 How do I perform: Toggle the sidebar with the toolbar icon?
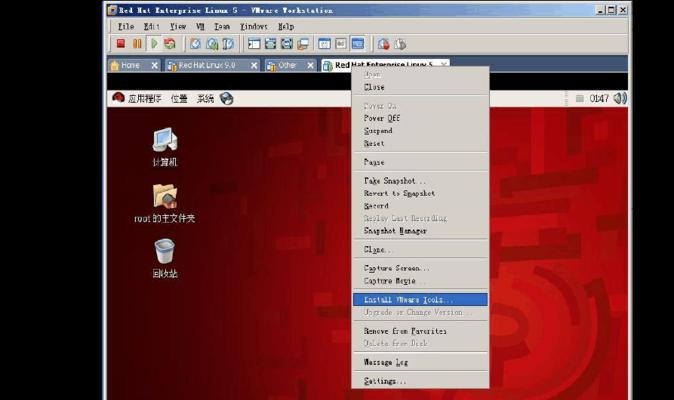pos(254,43)
